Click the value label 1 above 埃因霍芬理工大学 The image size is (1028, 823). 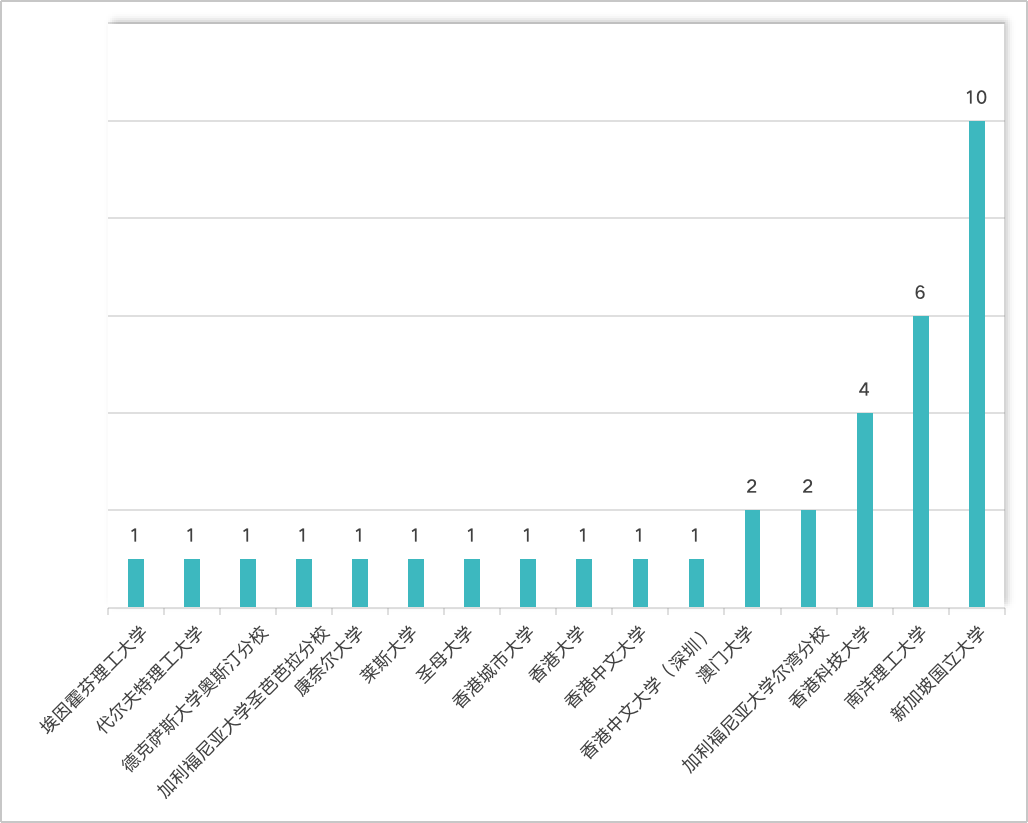click(134, 536)
